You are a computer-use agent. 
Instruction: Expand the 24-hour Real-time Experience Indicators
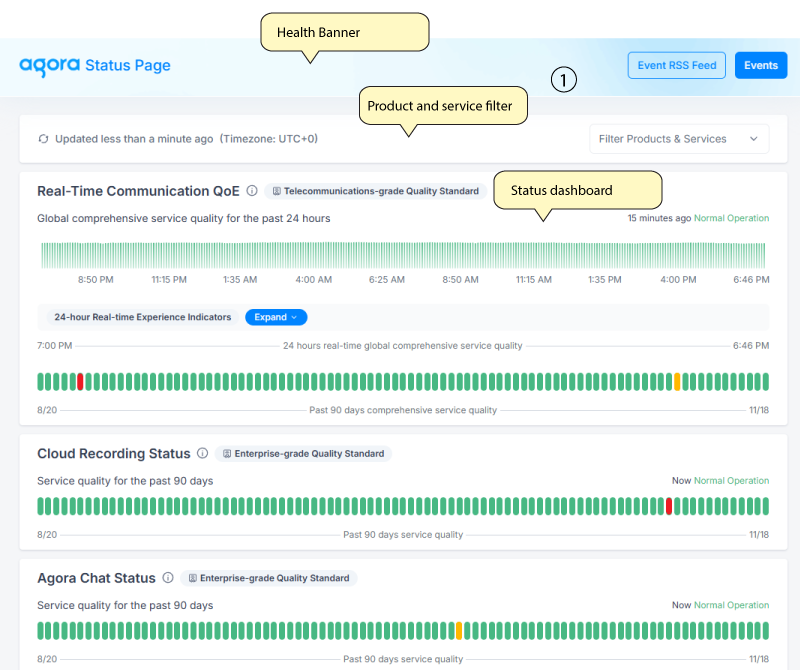tap(276, 317)
